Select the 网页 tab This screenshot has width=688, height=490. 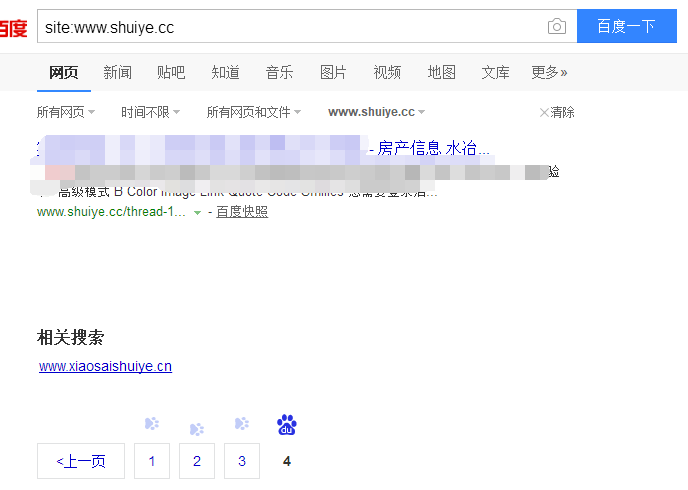point(64,72)
